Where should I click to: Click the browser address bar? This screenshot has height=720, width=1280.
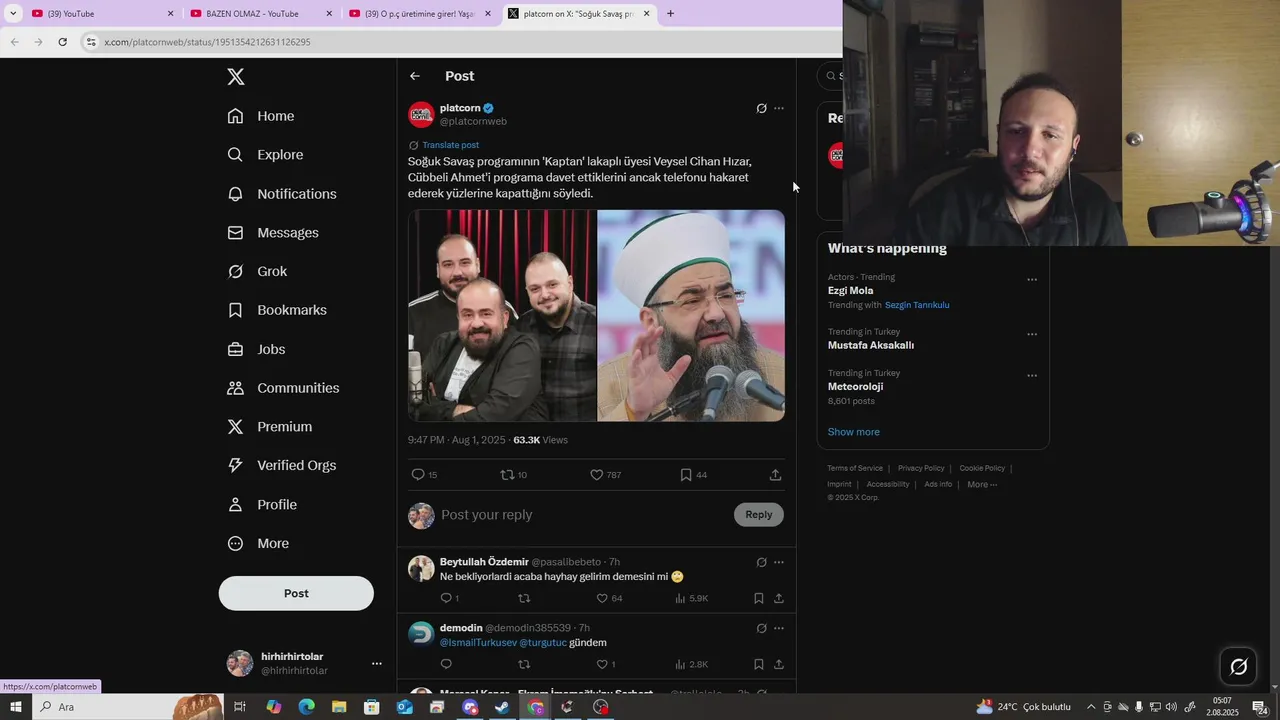pos(460,42)
